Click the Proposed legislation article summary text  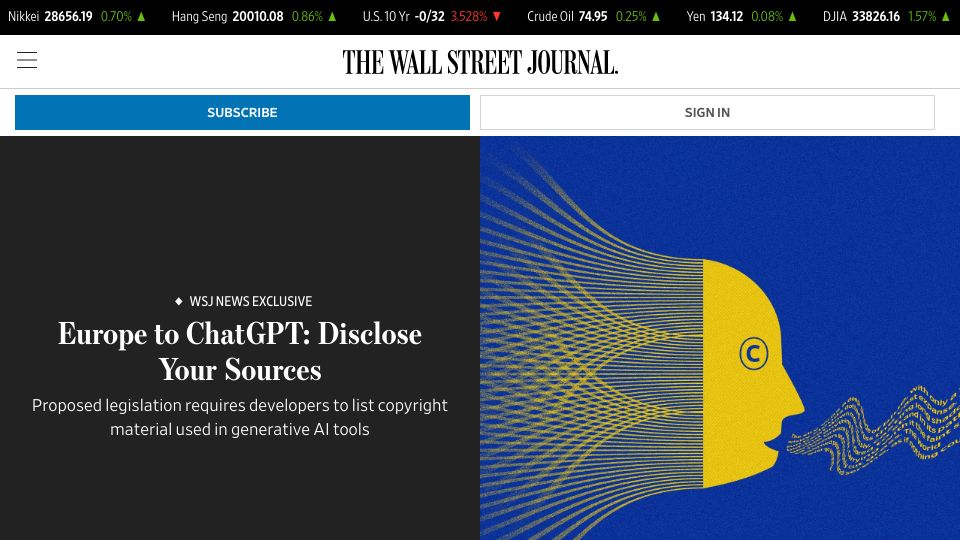(x=240, y=418)
